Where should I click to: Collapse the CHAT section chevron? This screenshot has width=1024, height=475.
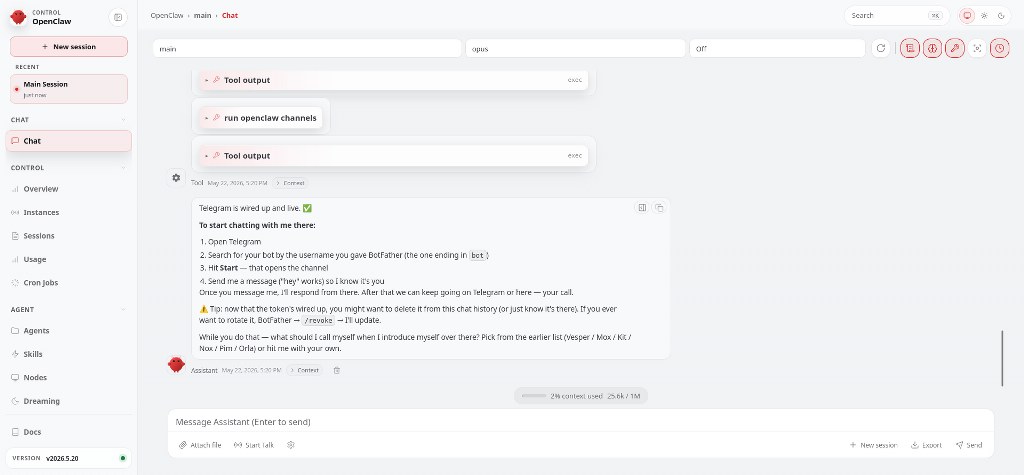tap(123, 120)
